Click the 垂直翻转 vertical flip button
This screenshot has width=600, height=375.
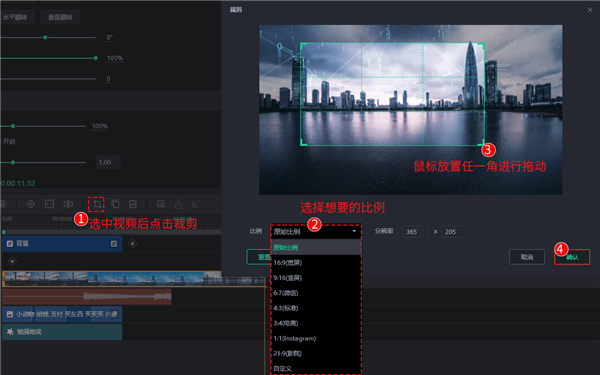click(60, 17)
